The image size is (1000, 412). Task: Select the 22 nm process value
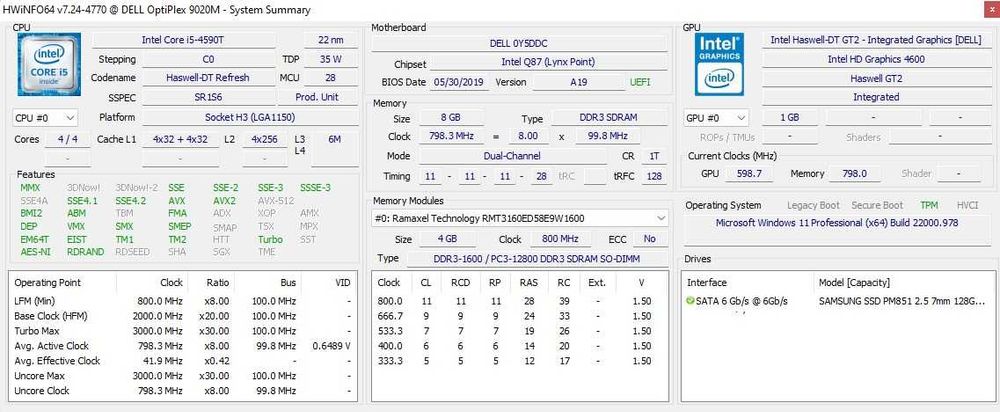(x=330, y=40)
